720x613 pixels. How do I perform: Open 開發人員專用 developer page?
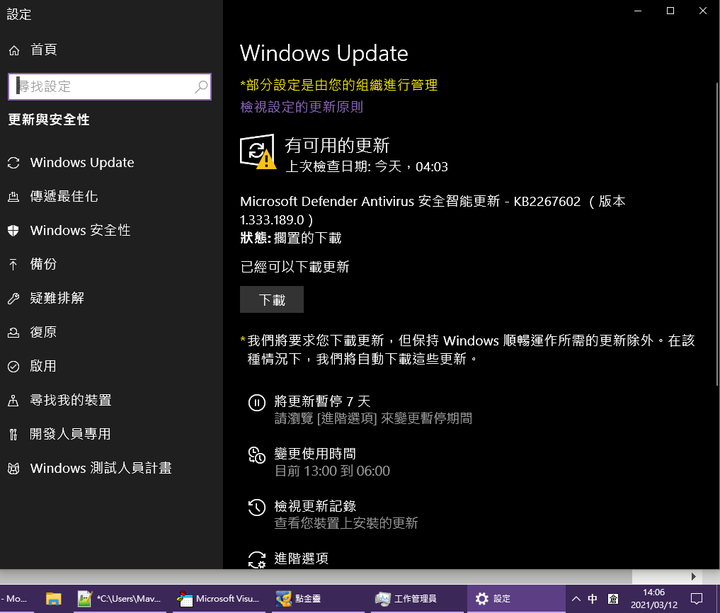point(70,434)
